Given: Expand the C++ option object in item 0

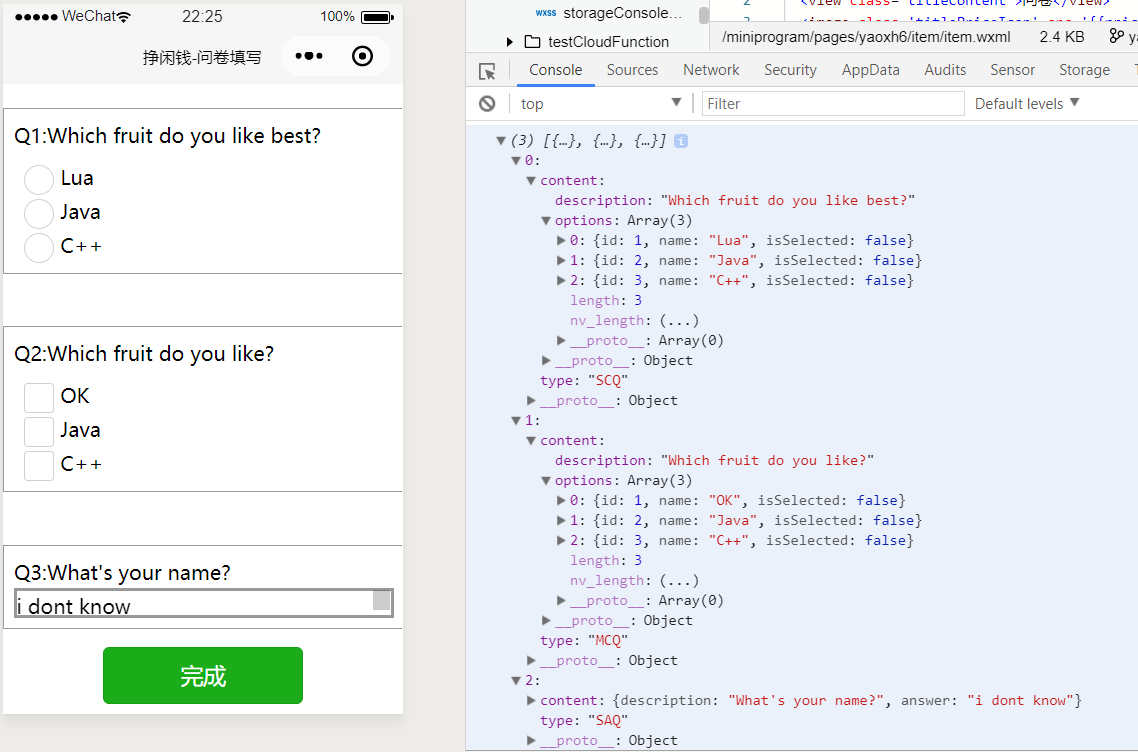Looking at the screenshot, I should tap(560, 280).
